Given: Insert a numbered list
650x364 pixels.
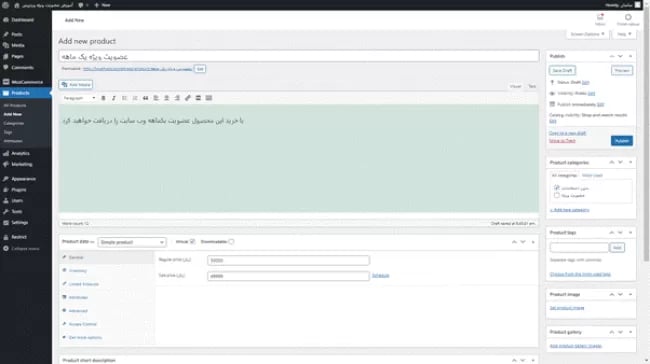Looking at the screenshot, I should click(135, 98).
